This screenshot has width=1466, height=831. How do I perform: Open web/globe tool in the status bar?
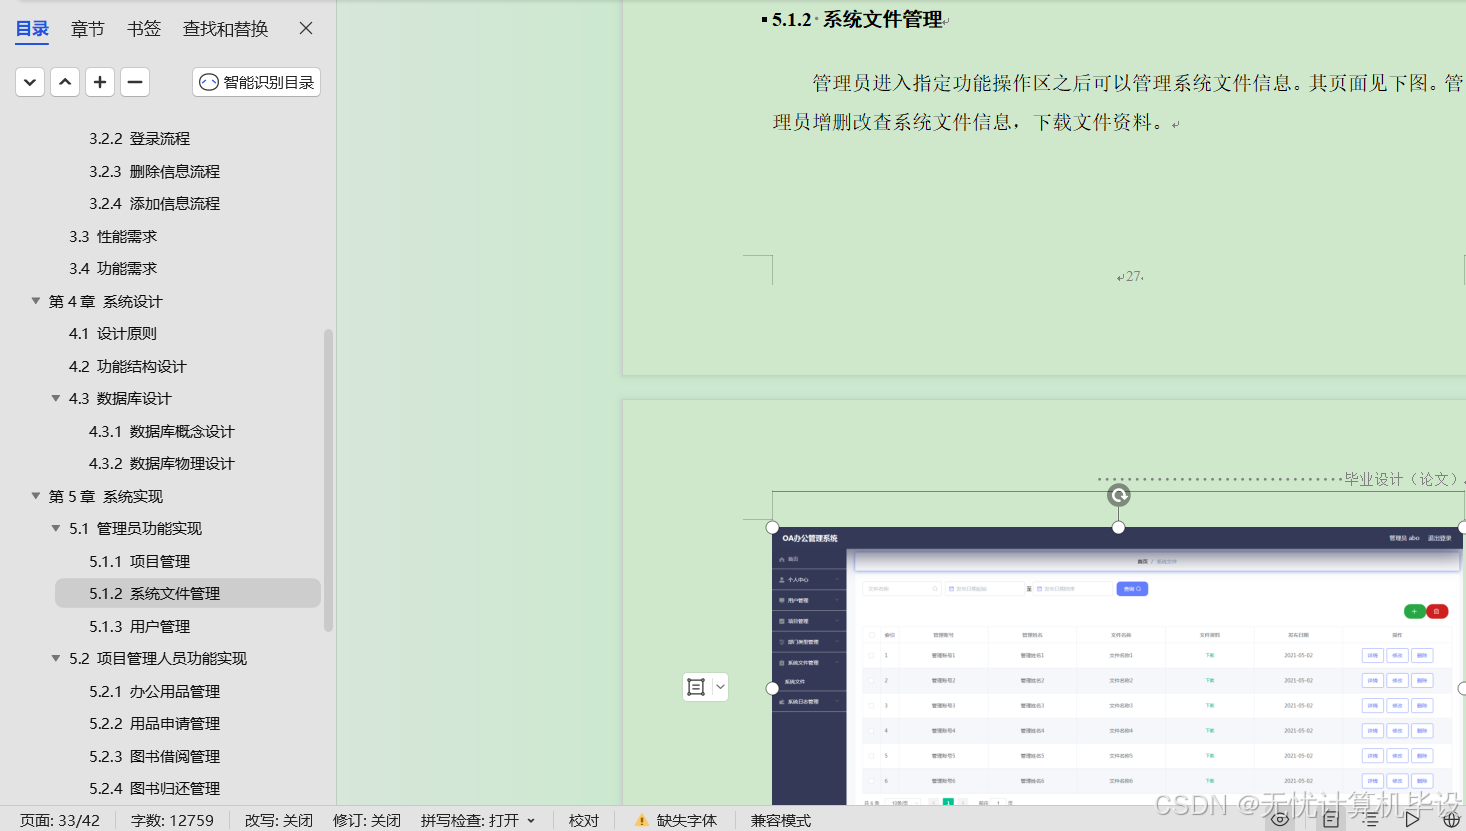tap(1452, 818)
